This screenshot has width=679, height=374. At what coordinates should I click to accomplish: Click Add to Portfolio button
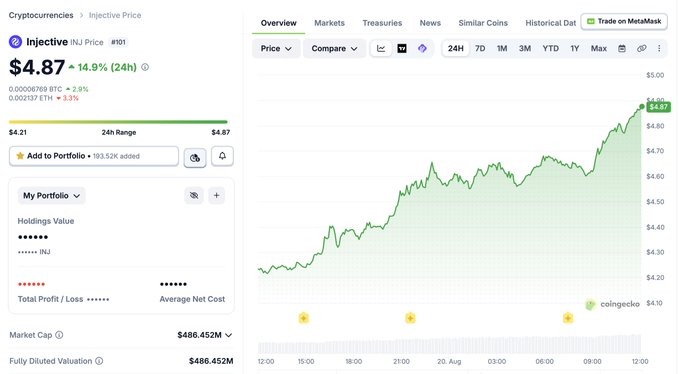pyautogui.click(x=94, y=156)
